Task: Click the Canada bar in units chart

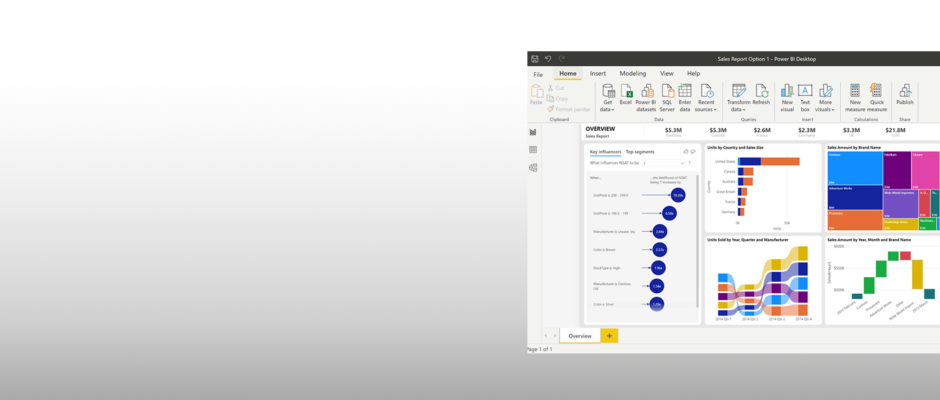Action: [745, 172]
